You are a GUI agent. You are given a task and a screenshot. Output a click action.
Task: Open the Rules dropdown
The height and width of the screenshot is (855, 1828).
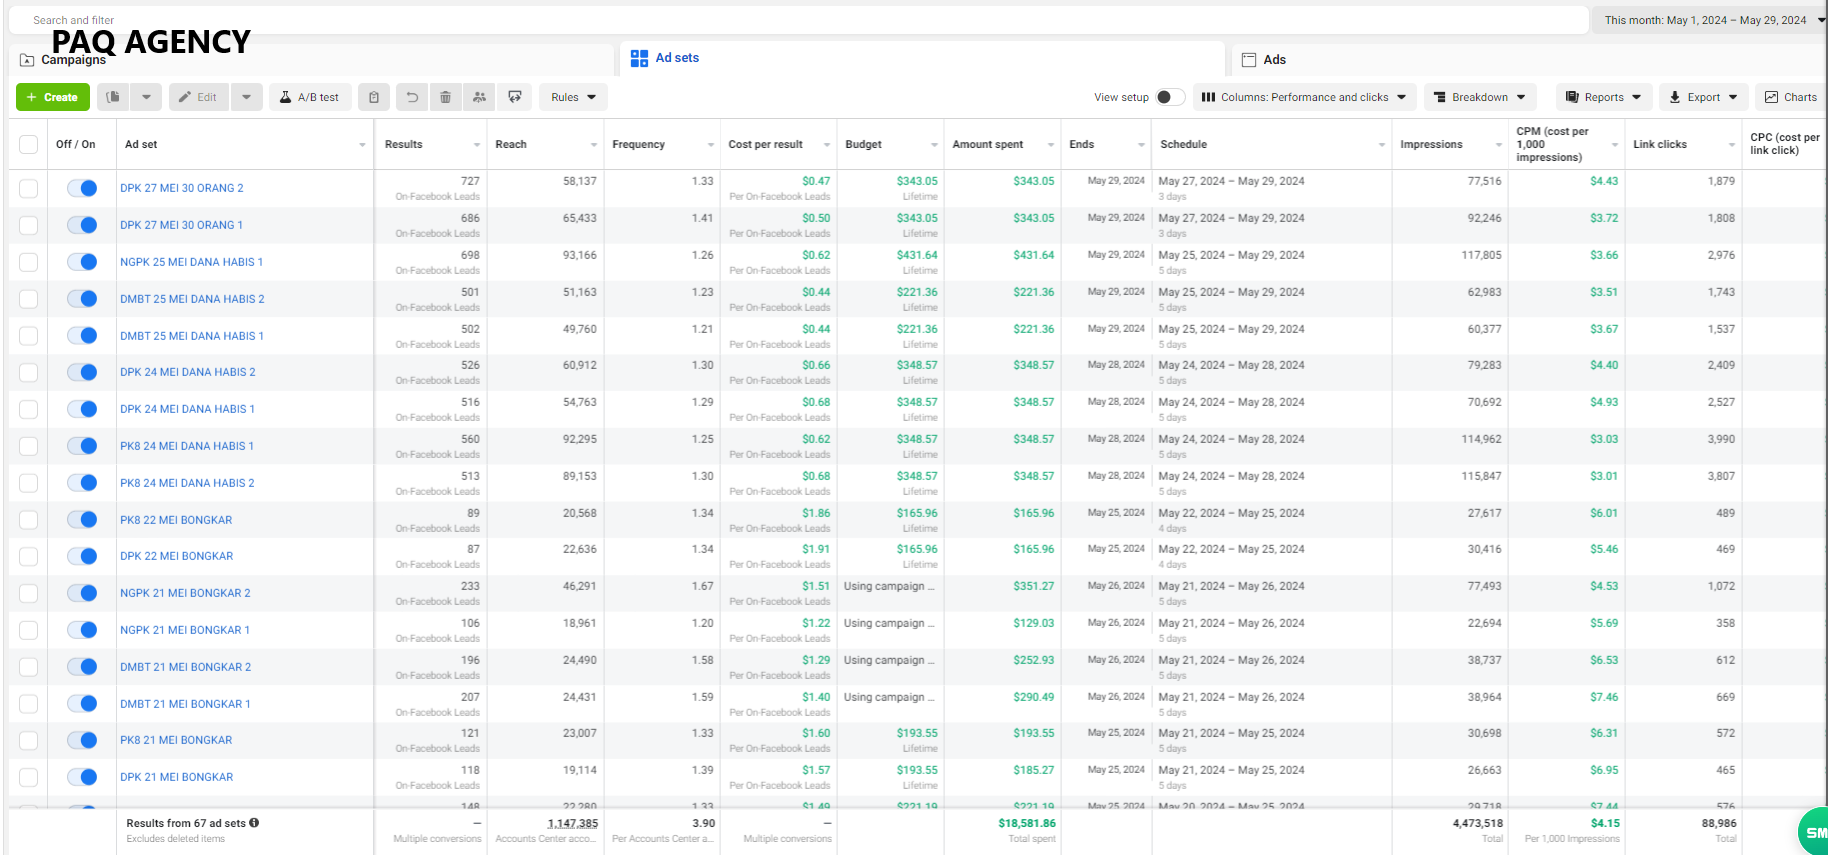[574, 97]
